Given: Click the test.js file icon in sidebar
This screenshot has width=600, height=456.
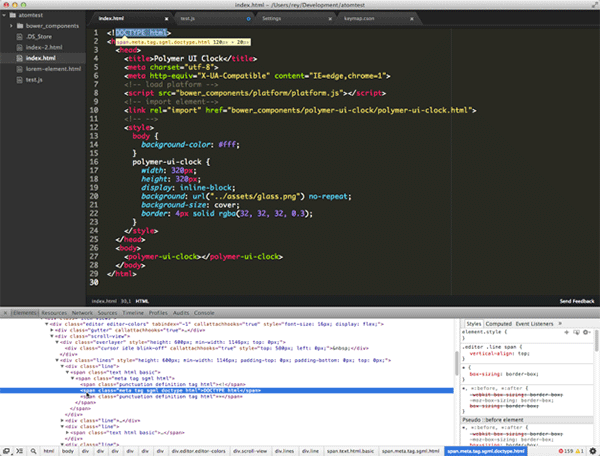Looking at the screenshot, I should 21,78.
